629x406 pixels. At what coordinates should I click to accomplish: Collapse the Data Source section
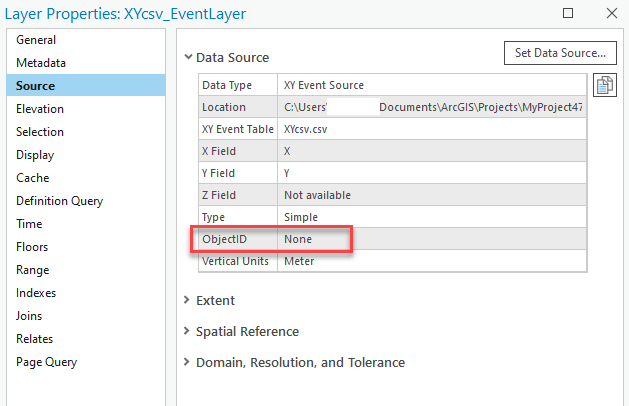pos(189,58)
